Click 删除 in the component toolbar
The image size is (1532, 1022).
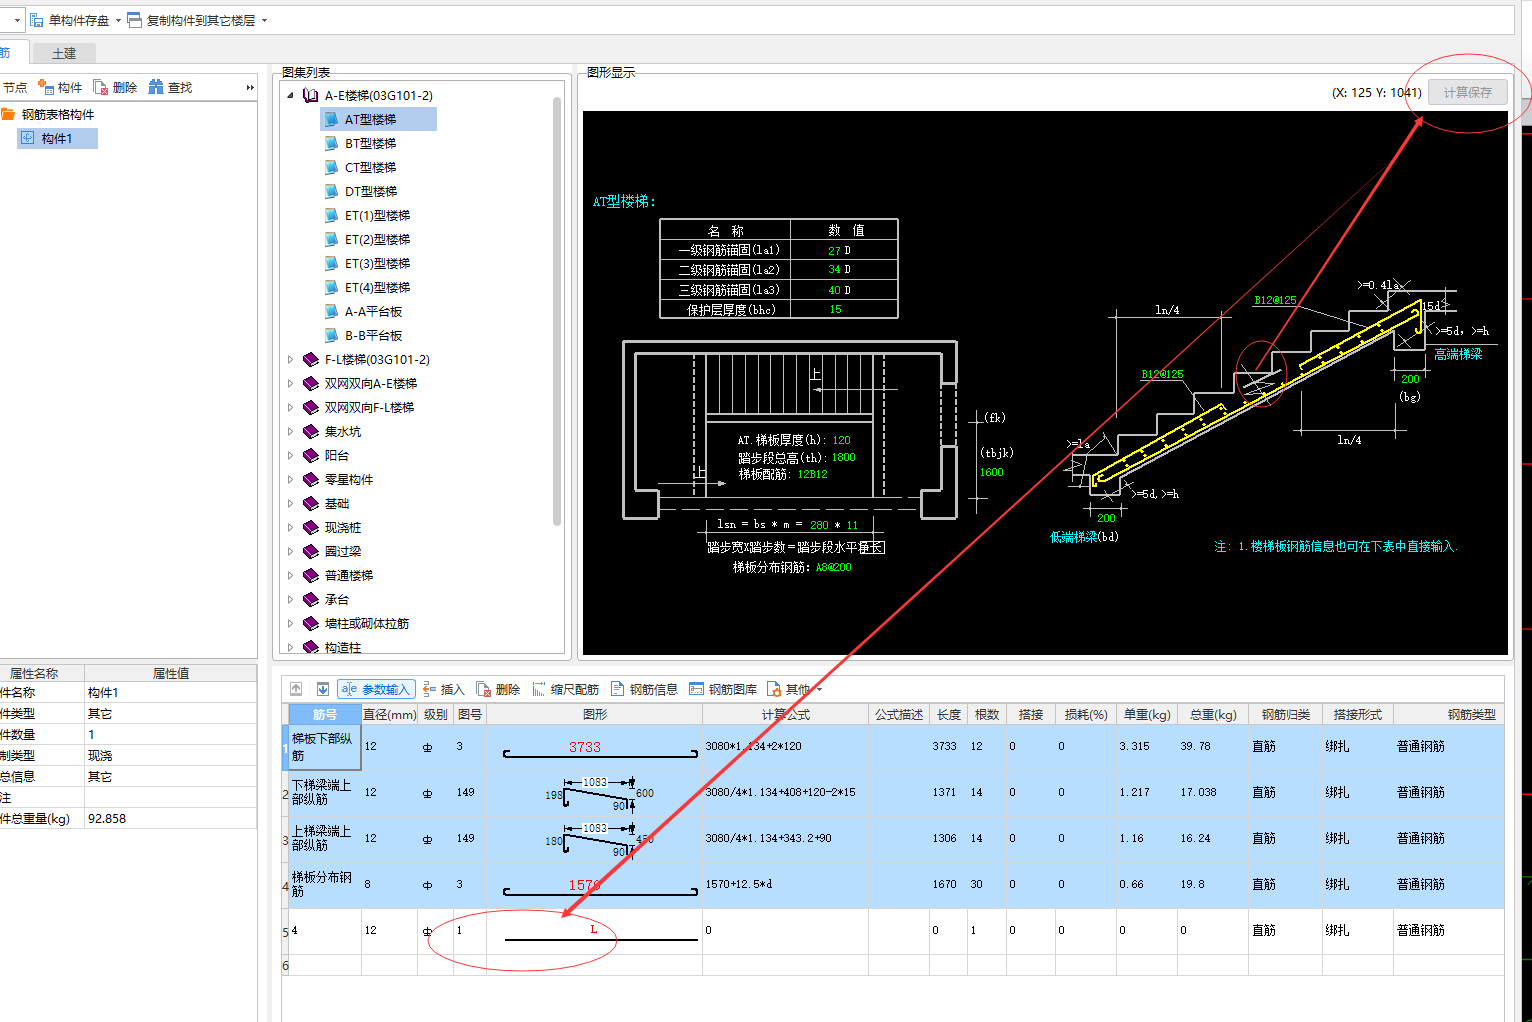[x=115, y=88]
